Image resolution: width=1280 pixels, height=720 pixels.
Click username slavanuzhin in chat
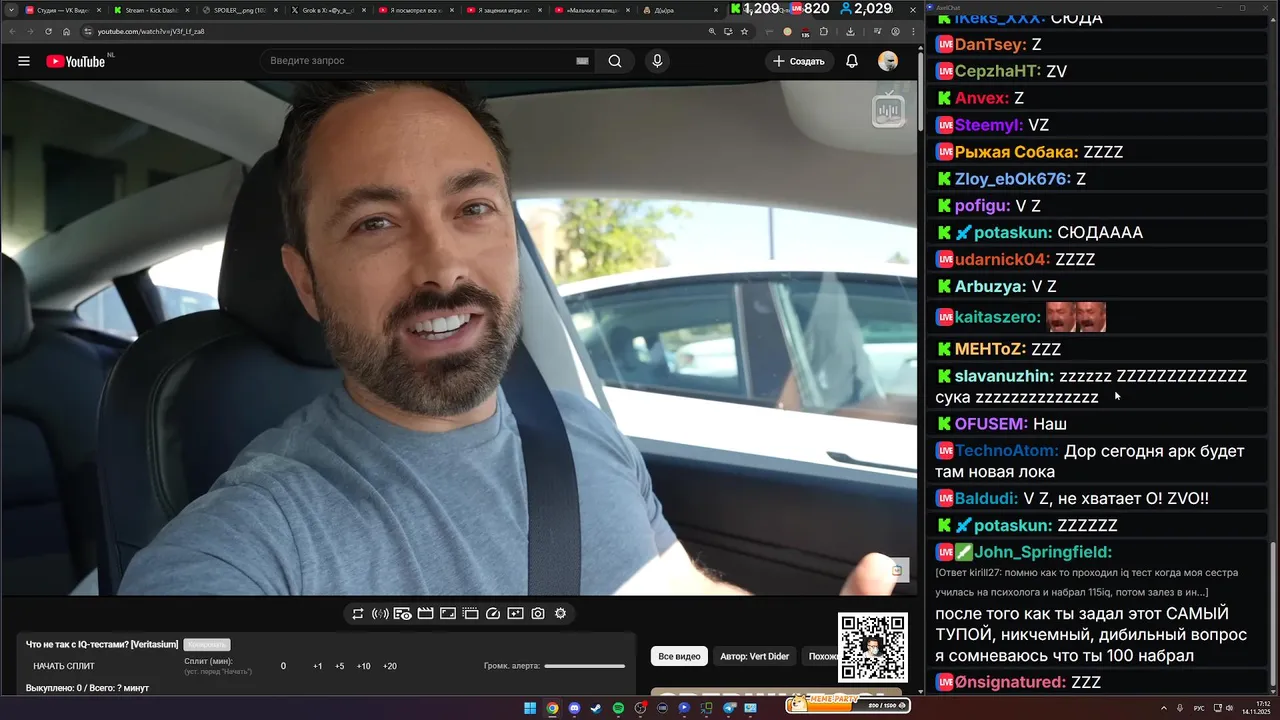click(x=1004, y=376)
